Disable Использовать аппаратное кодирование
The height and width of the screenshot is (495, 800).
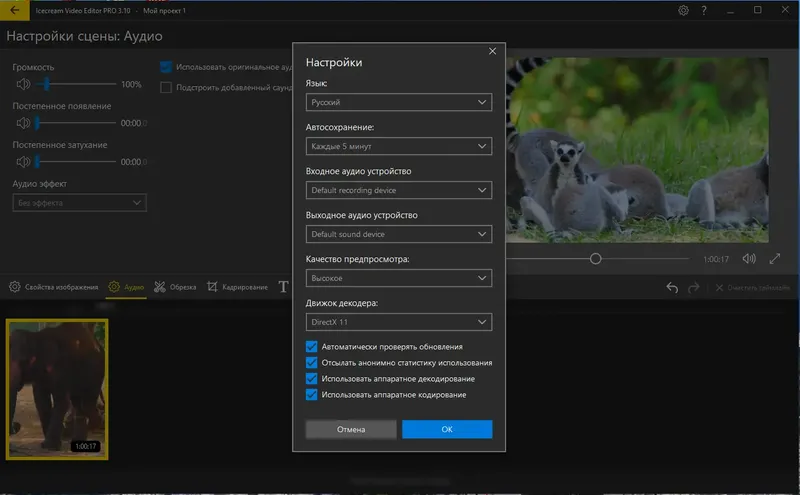311,395
